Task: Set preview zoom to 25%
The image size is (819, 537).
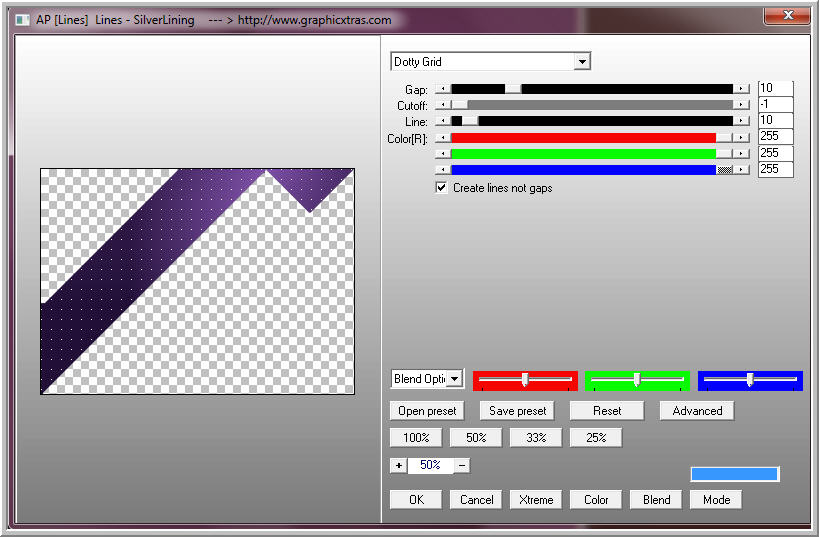Action: (596, 438)
